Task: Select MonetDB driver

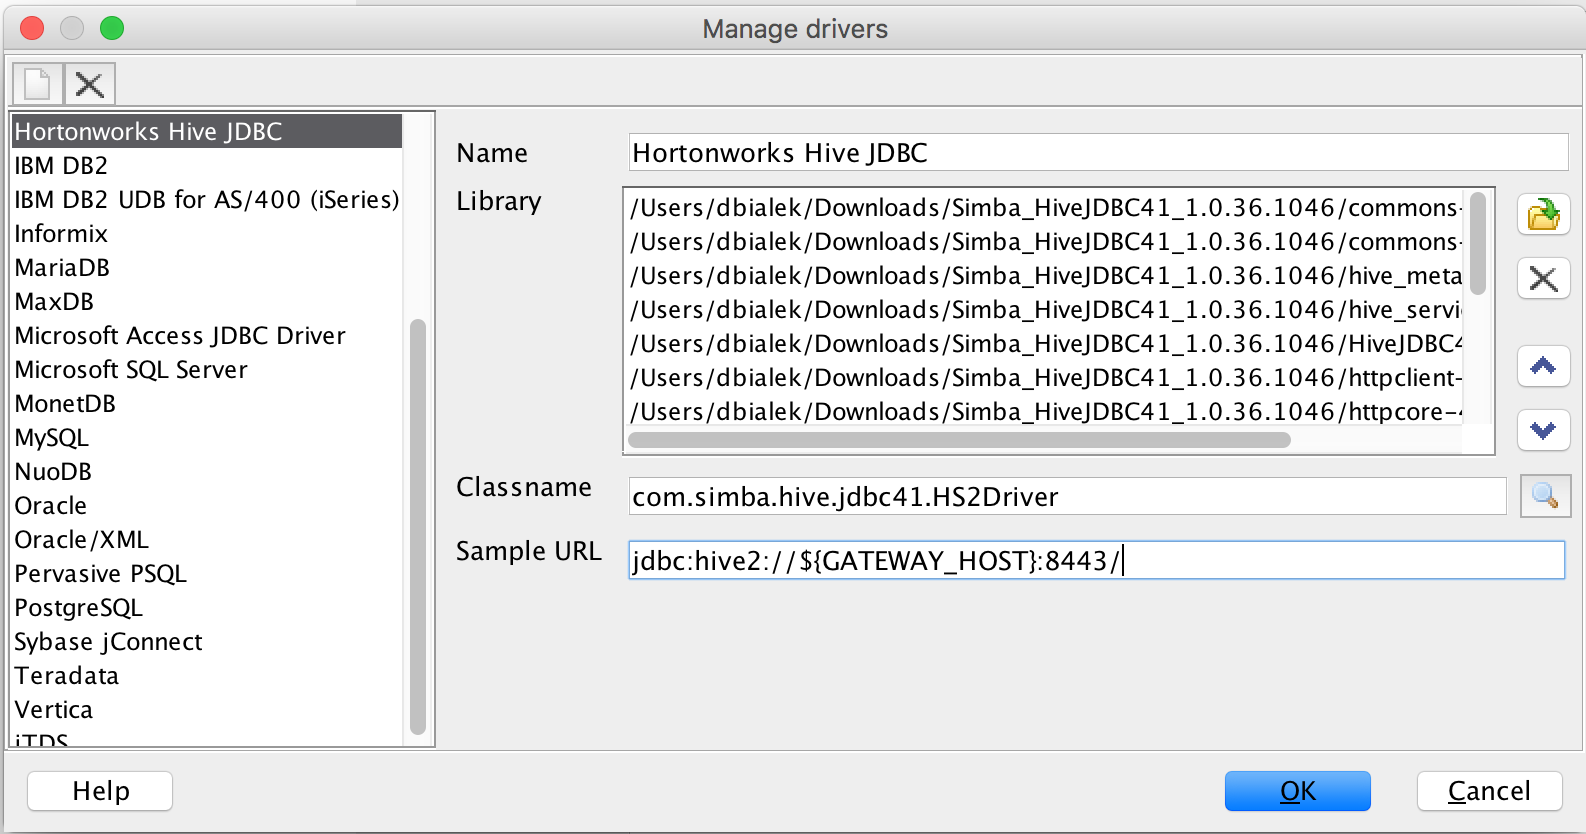Action: [207, 403]
